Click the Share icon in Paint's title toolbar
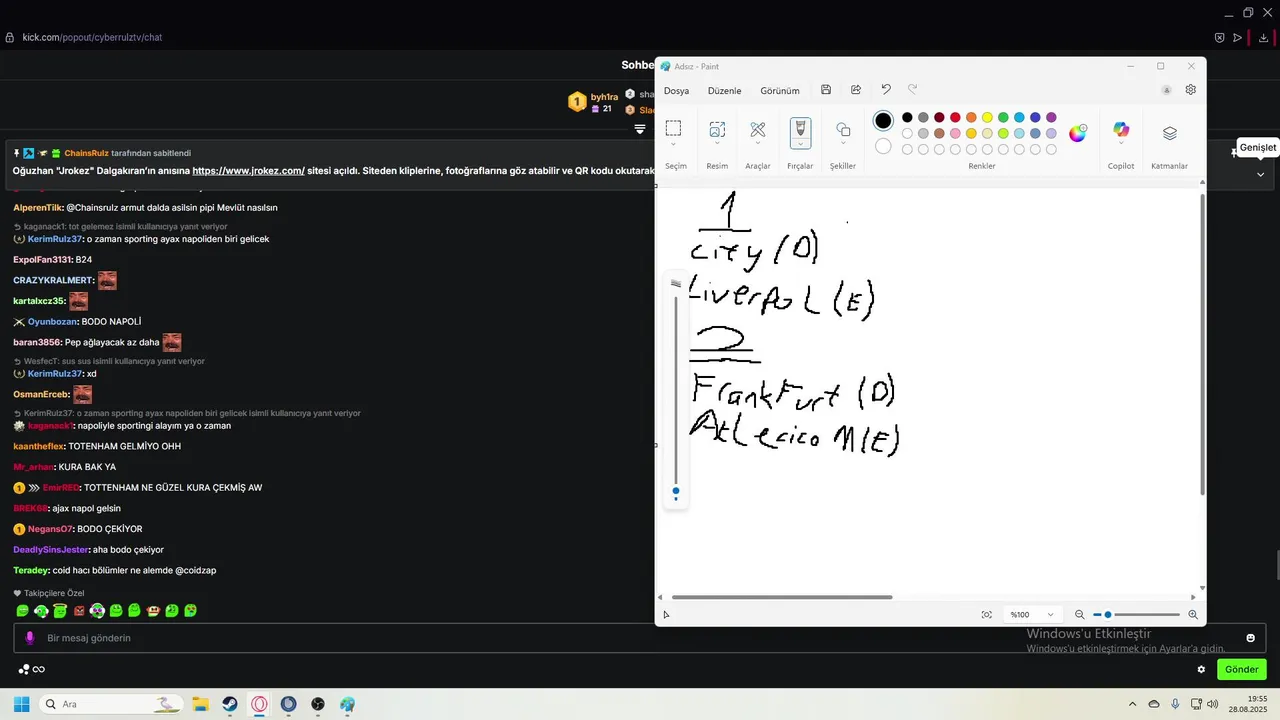 856,90
